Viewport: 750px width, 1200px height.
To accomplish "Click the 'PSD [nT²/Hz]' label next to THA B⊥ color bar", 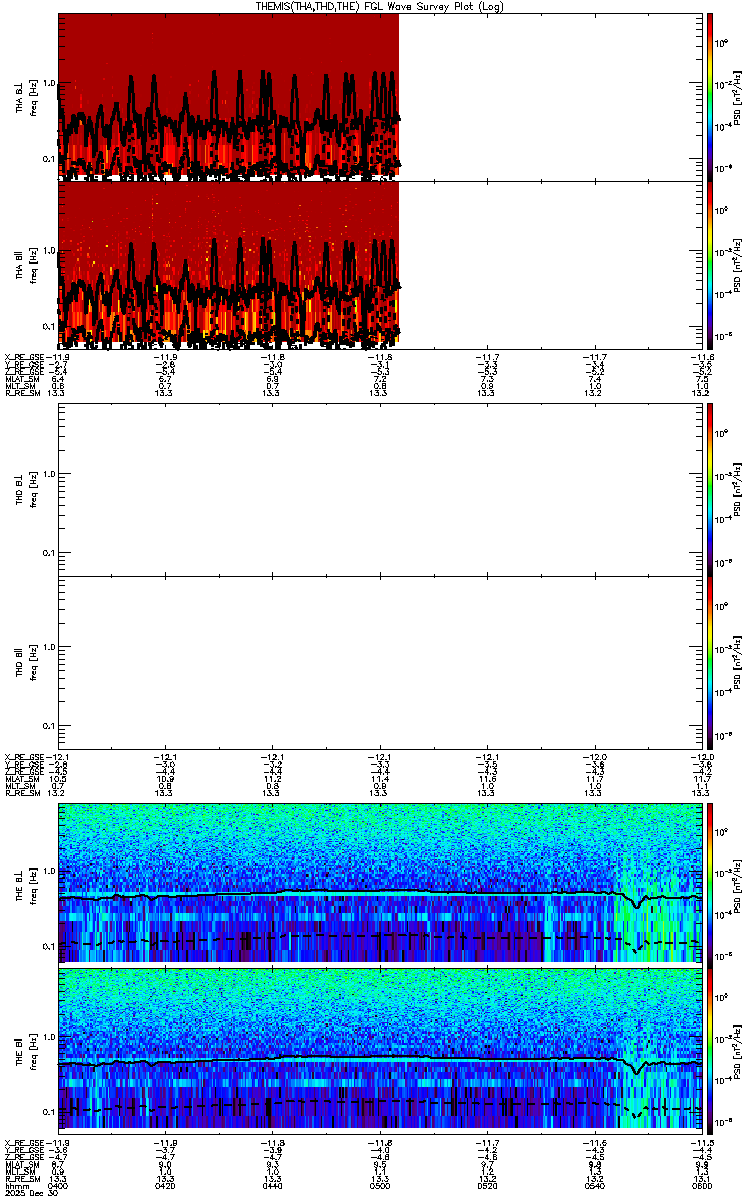I will coord(736,96).
